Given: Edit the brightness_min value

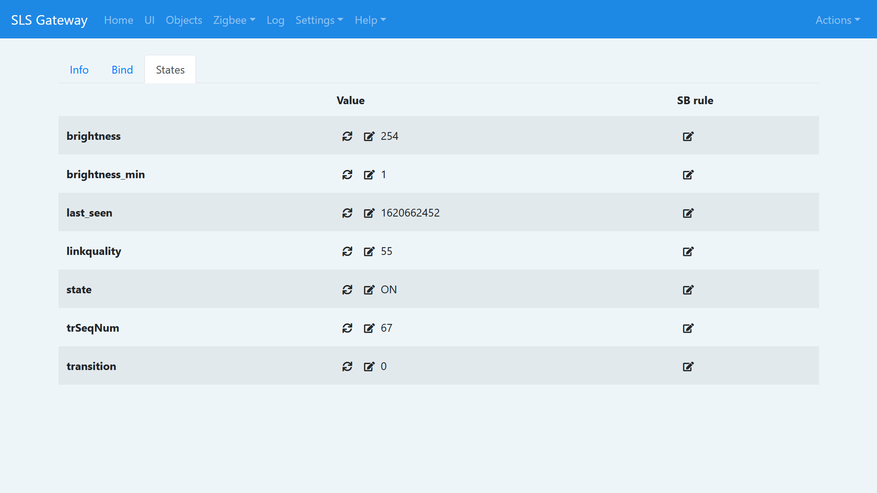Looking at the screenshot, I should coord(369,175).
